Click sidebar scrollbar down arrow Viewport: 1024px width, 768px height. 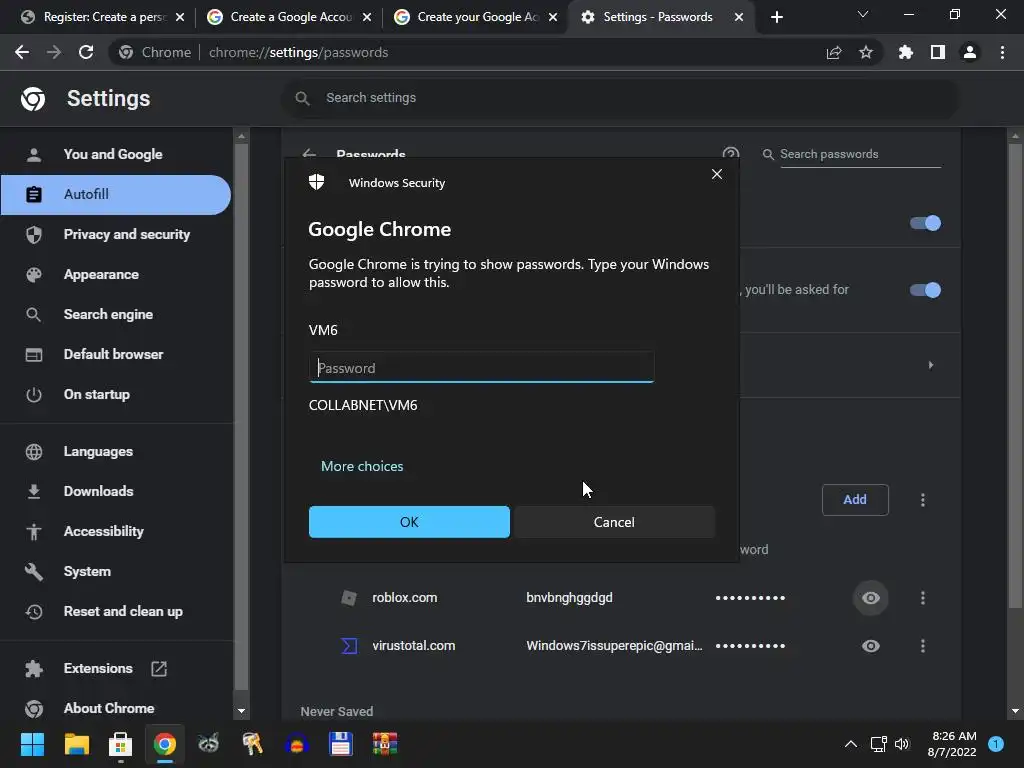tap(241, 711)
